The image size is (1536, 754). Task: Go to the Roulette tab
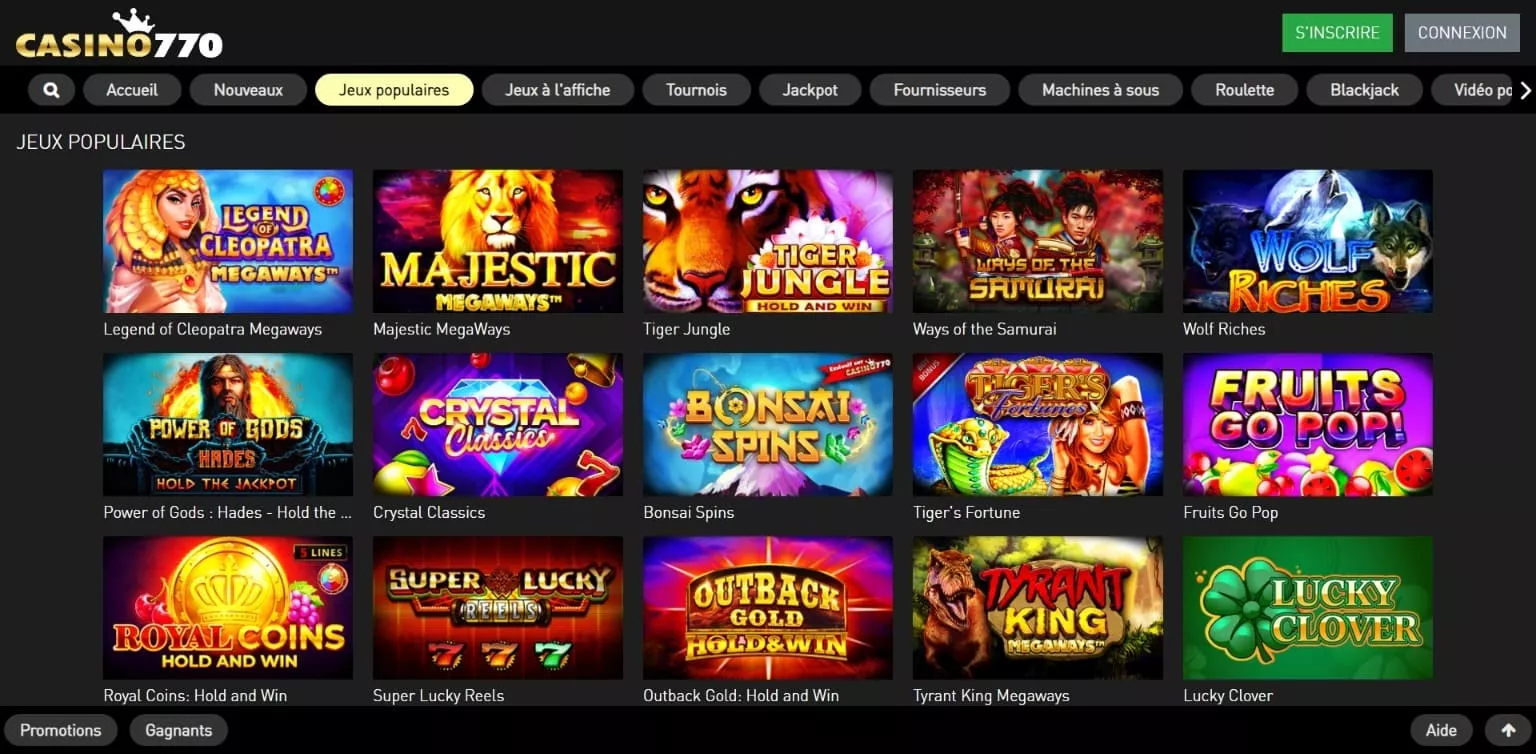1245,90
